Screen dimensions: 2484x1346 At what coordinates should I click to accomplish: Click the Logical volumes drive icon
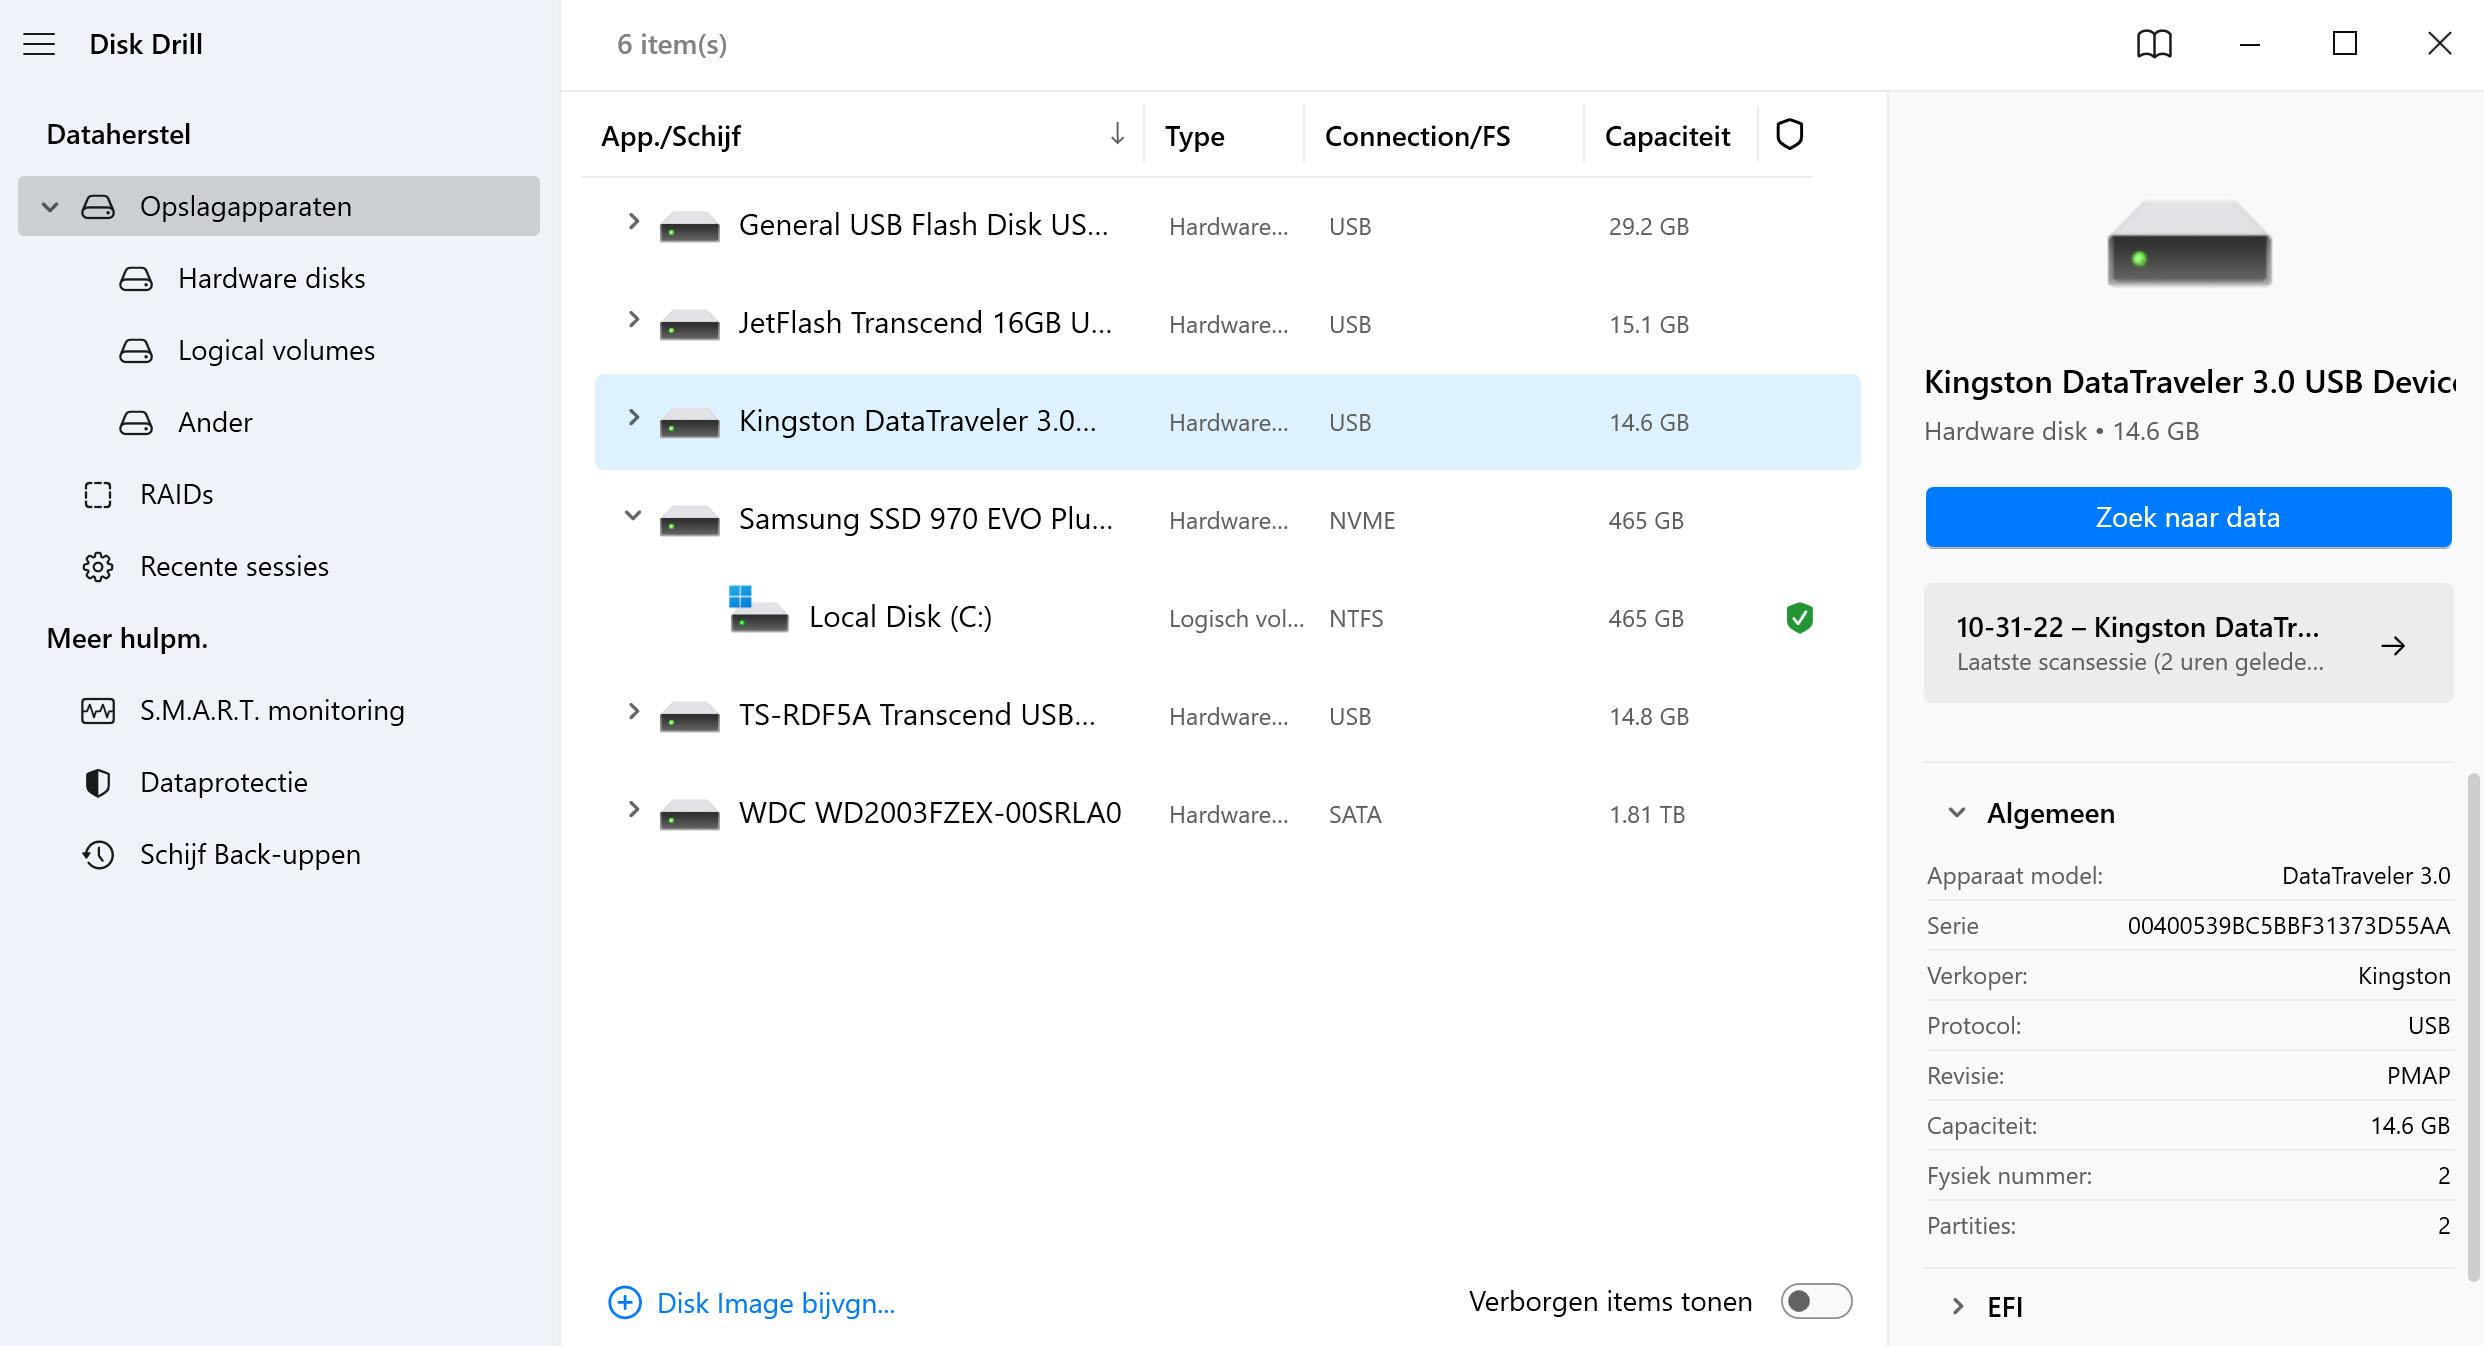[x=136, y=351]
